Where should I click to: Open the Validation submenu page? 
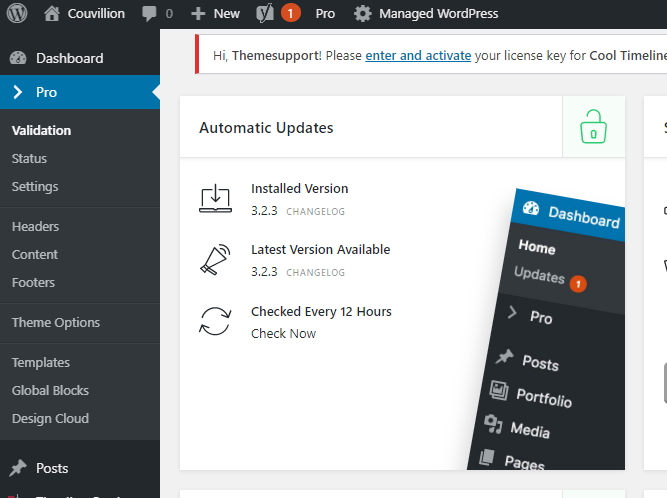41,131
